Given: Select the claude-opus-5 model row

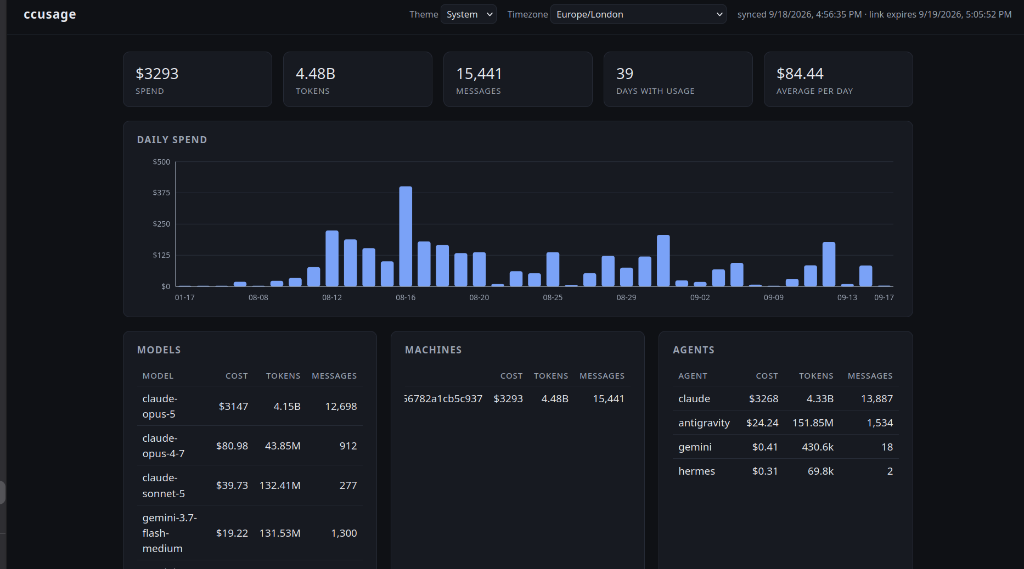Looking at the screenshot, I should coord(250,406).
